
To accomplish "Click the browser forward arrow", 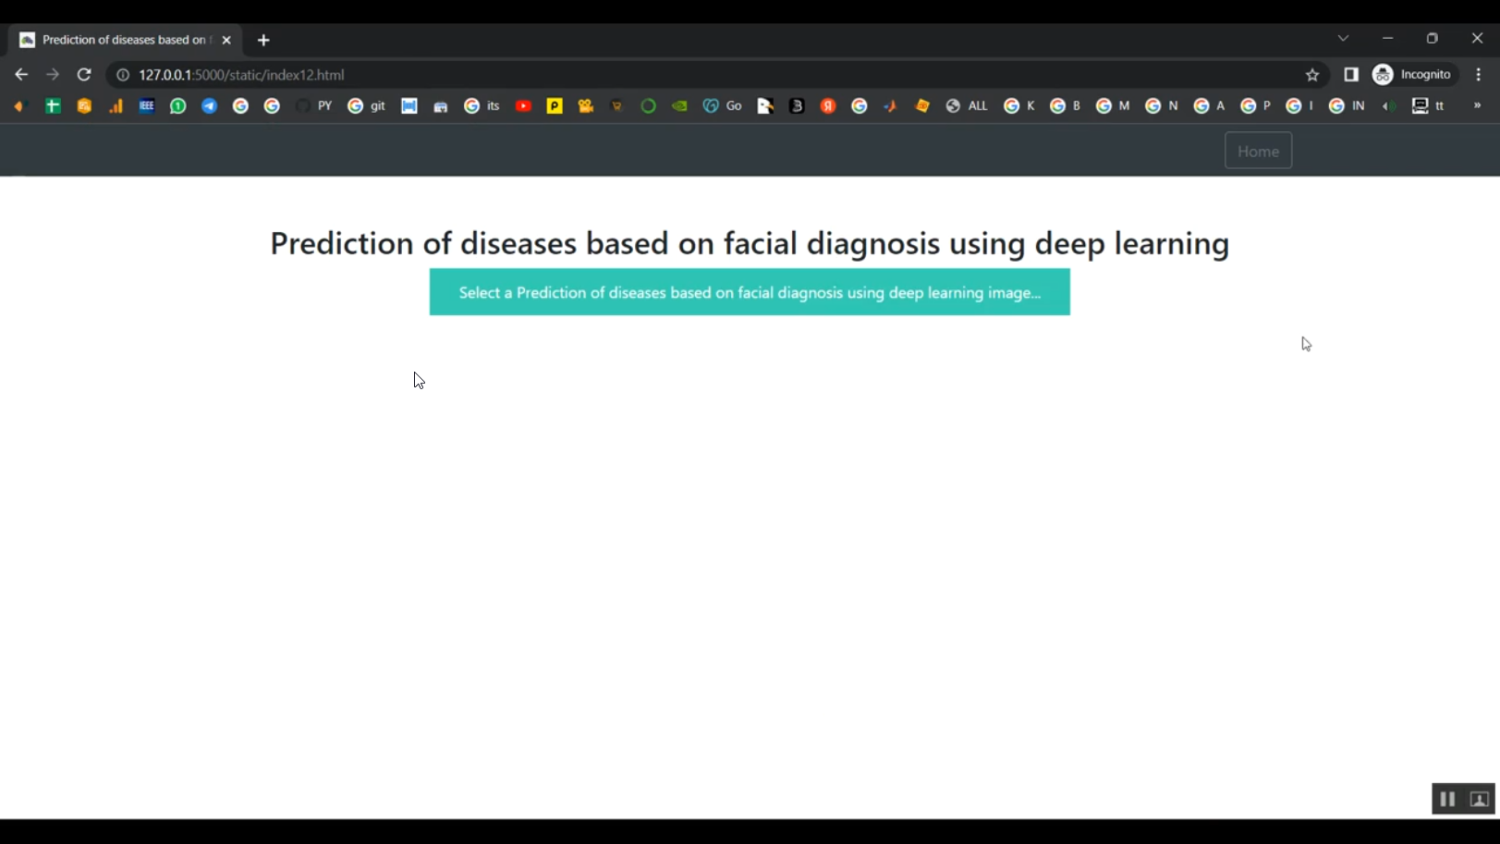I will [53, 75].
